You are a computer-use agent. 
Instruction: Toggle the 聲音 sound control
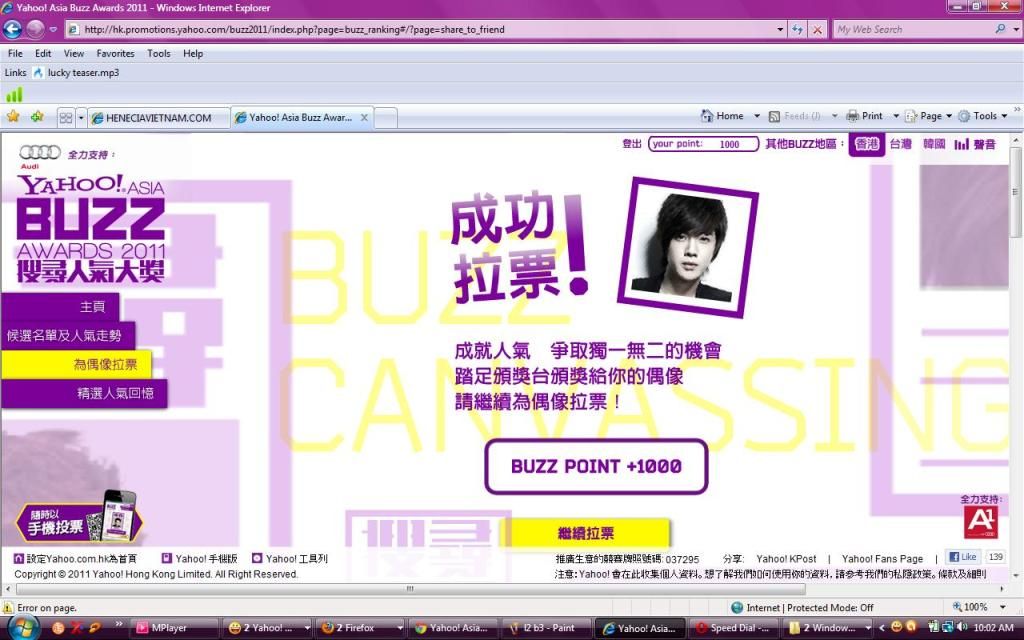coord(975,144)
